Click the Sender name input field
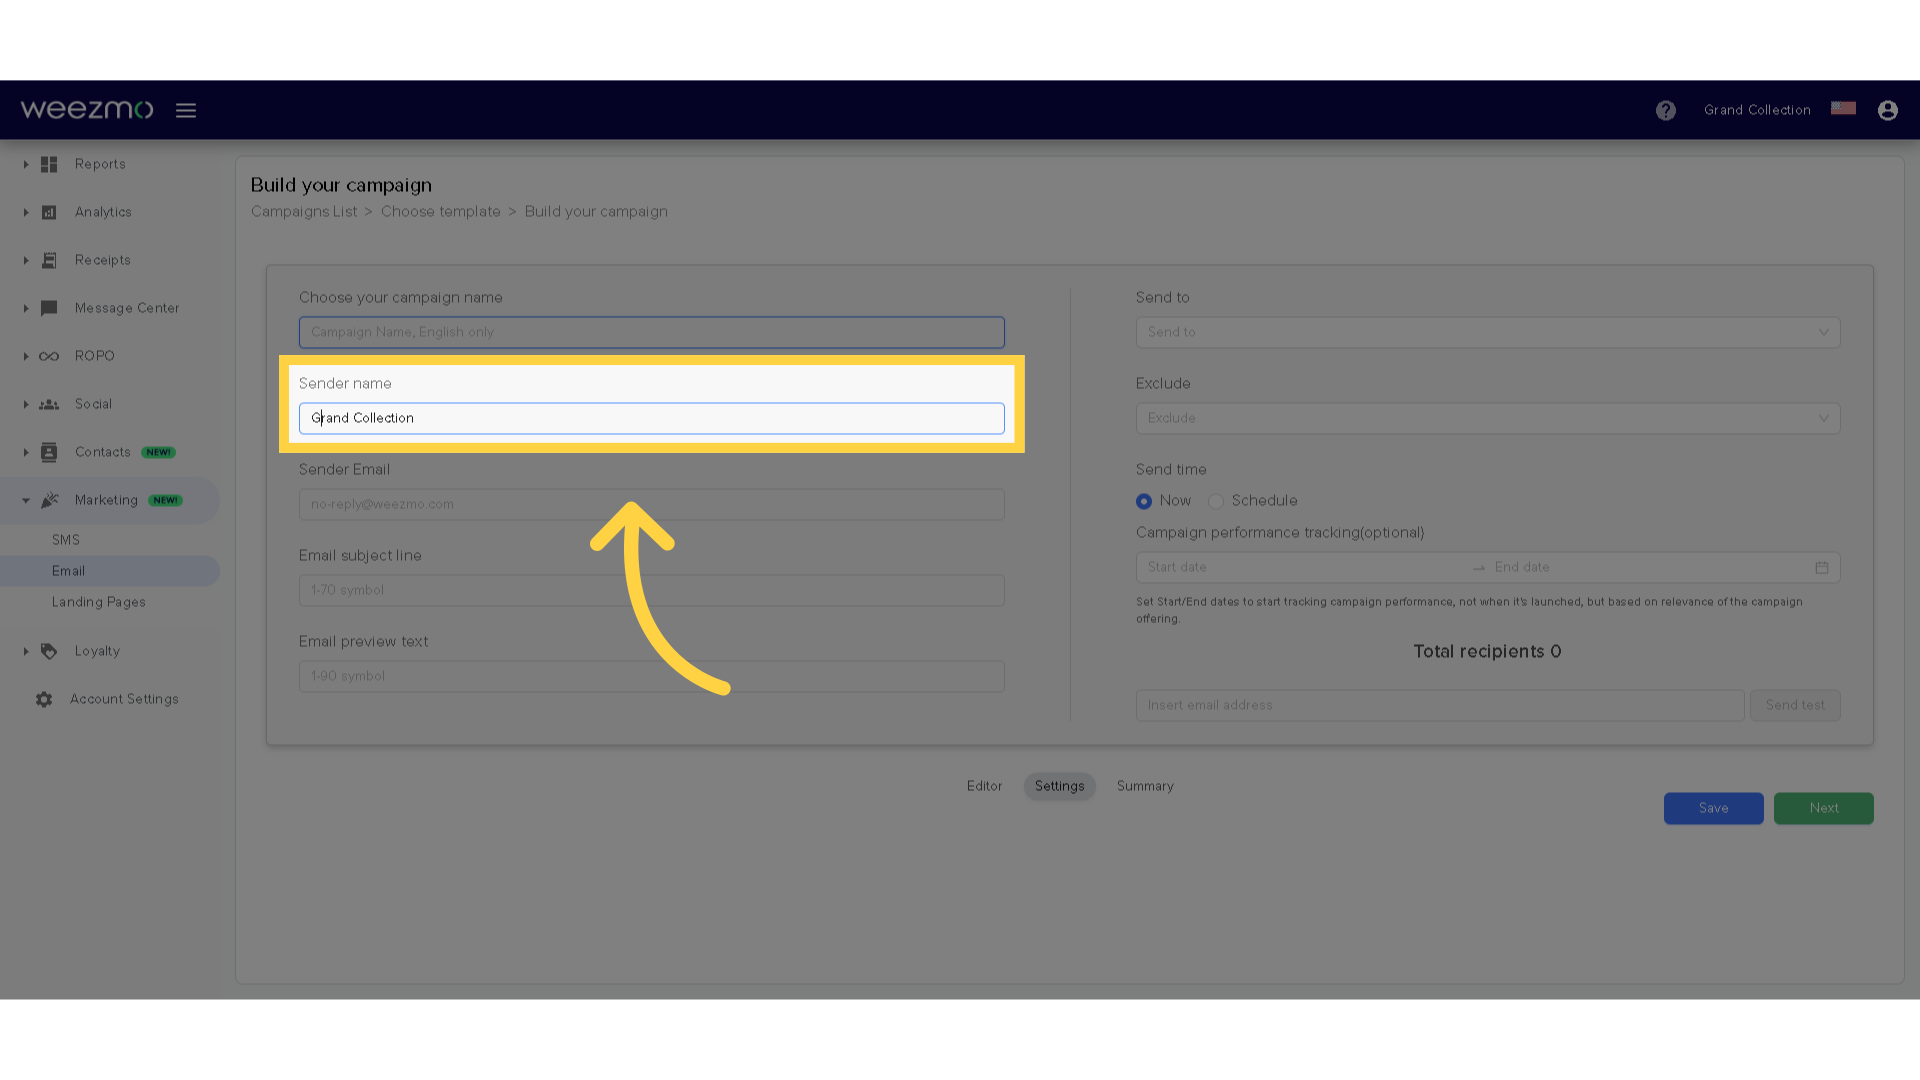The width and height of the screenshot is (1920, 1080). [652, 418]
